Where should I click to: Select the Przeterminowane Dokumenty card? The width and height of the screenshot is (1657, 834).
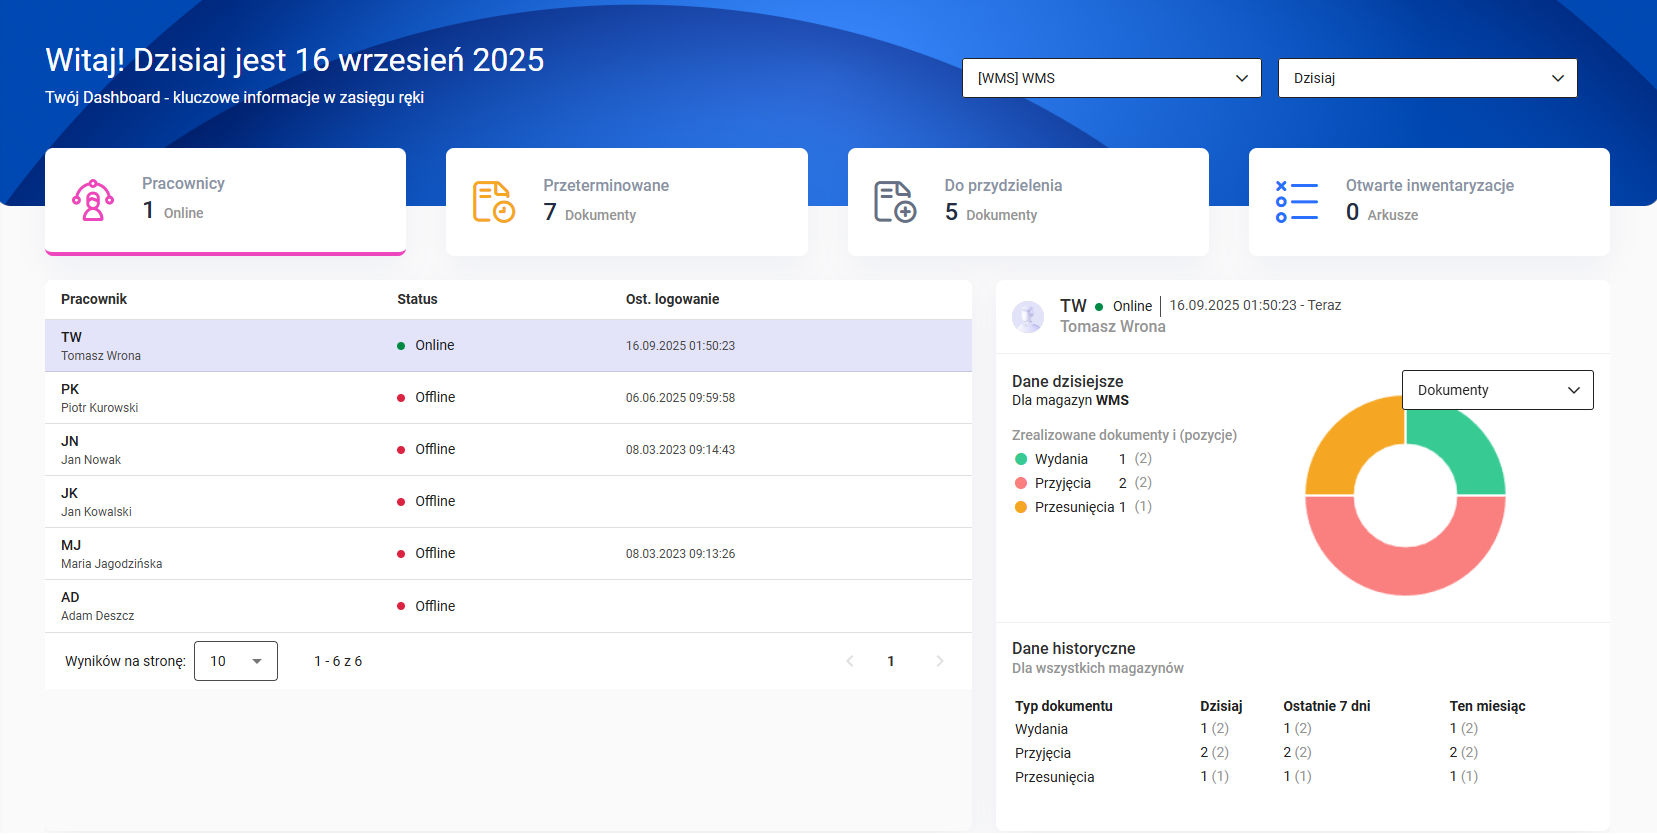click(626, 202)
